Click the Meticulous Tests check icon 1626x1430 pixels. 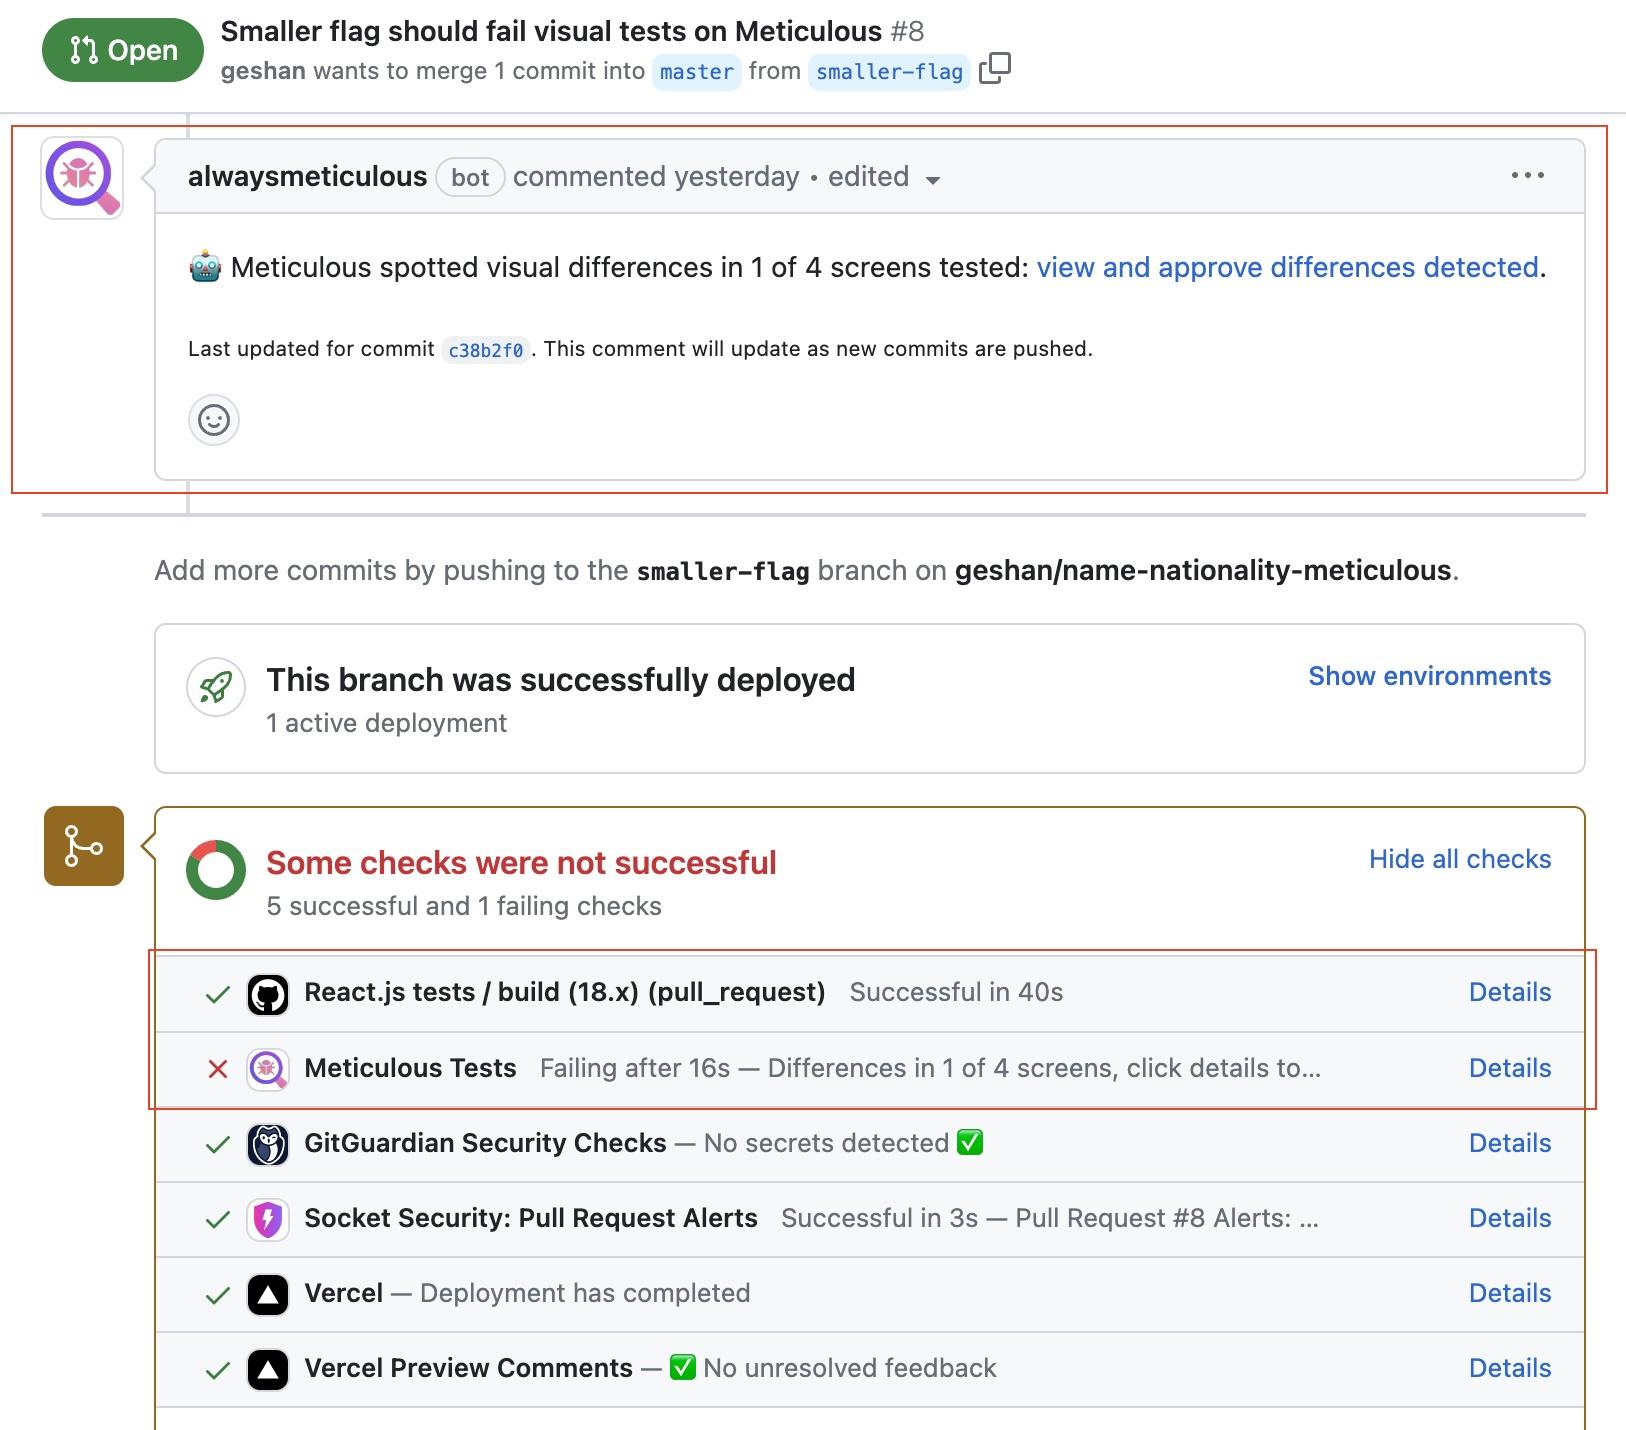tap(268, 1069)
